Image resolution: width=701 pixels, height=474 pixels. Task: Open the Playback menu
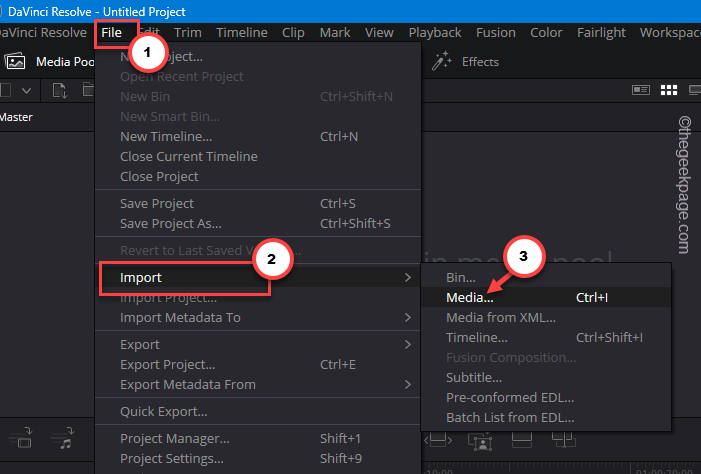pyautogui.click(x=435, y=33)
